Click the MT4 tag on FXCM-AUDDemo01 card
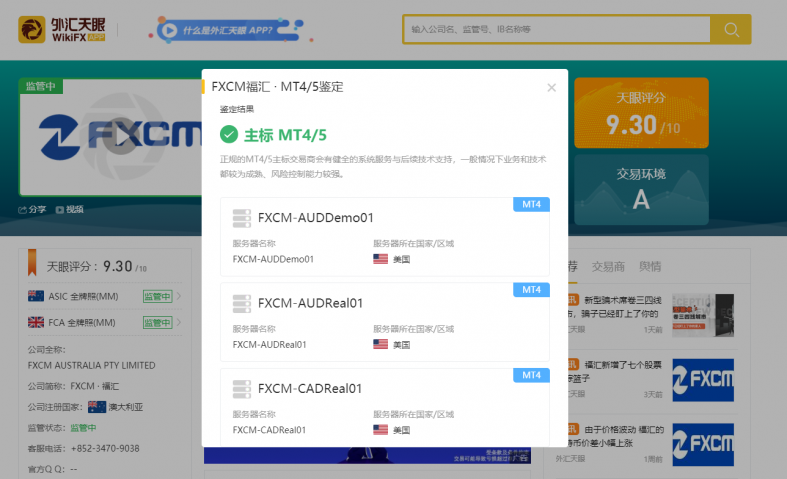787x479 pixels. click(531, 204)
